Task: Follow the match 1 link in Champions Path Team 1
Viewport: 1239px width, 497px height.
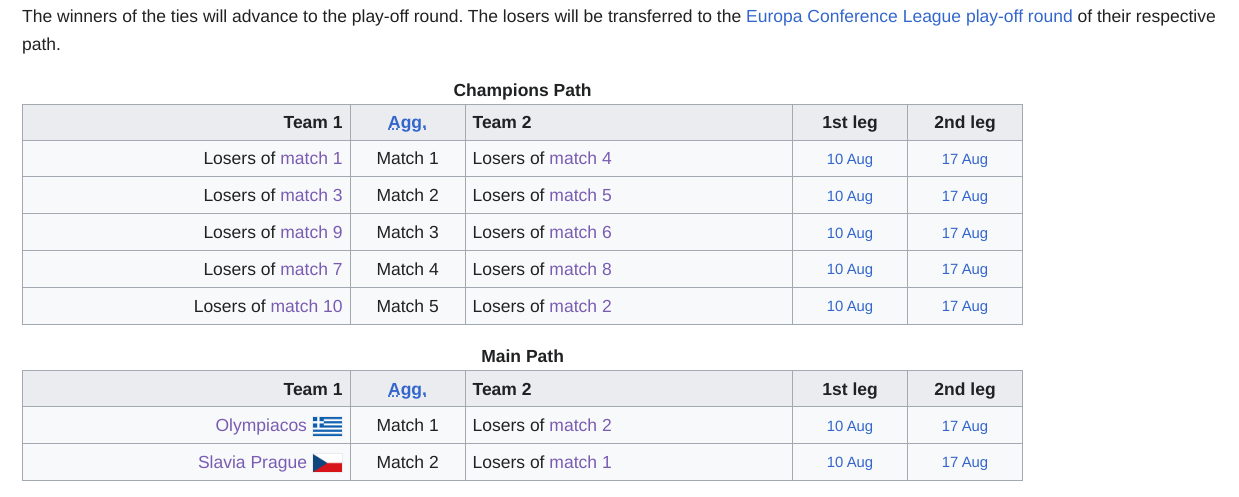Action: click(x=311, y=158)
